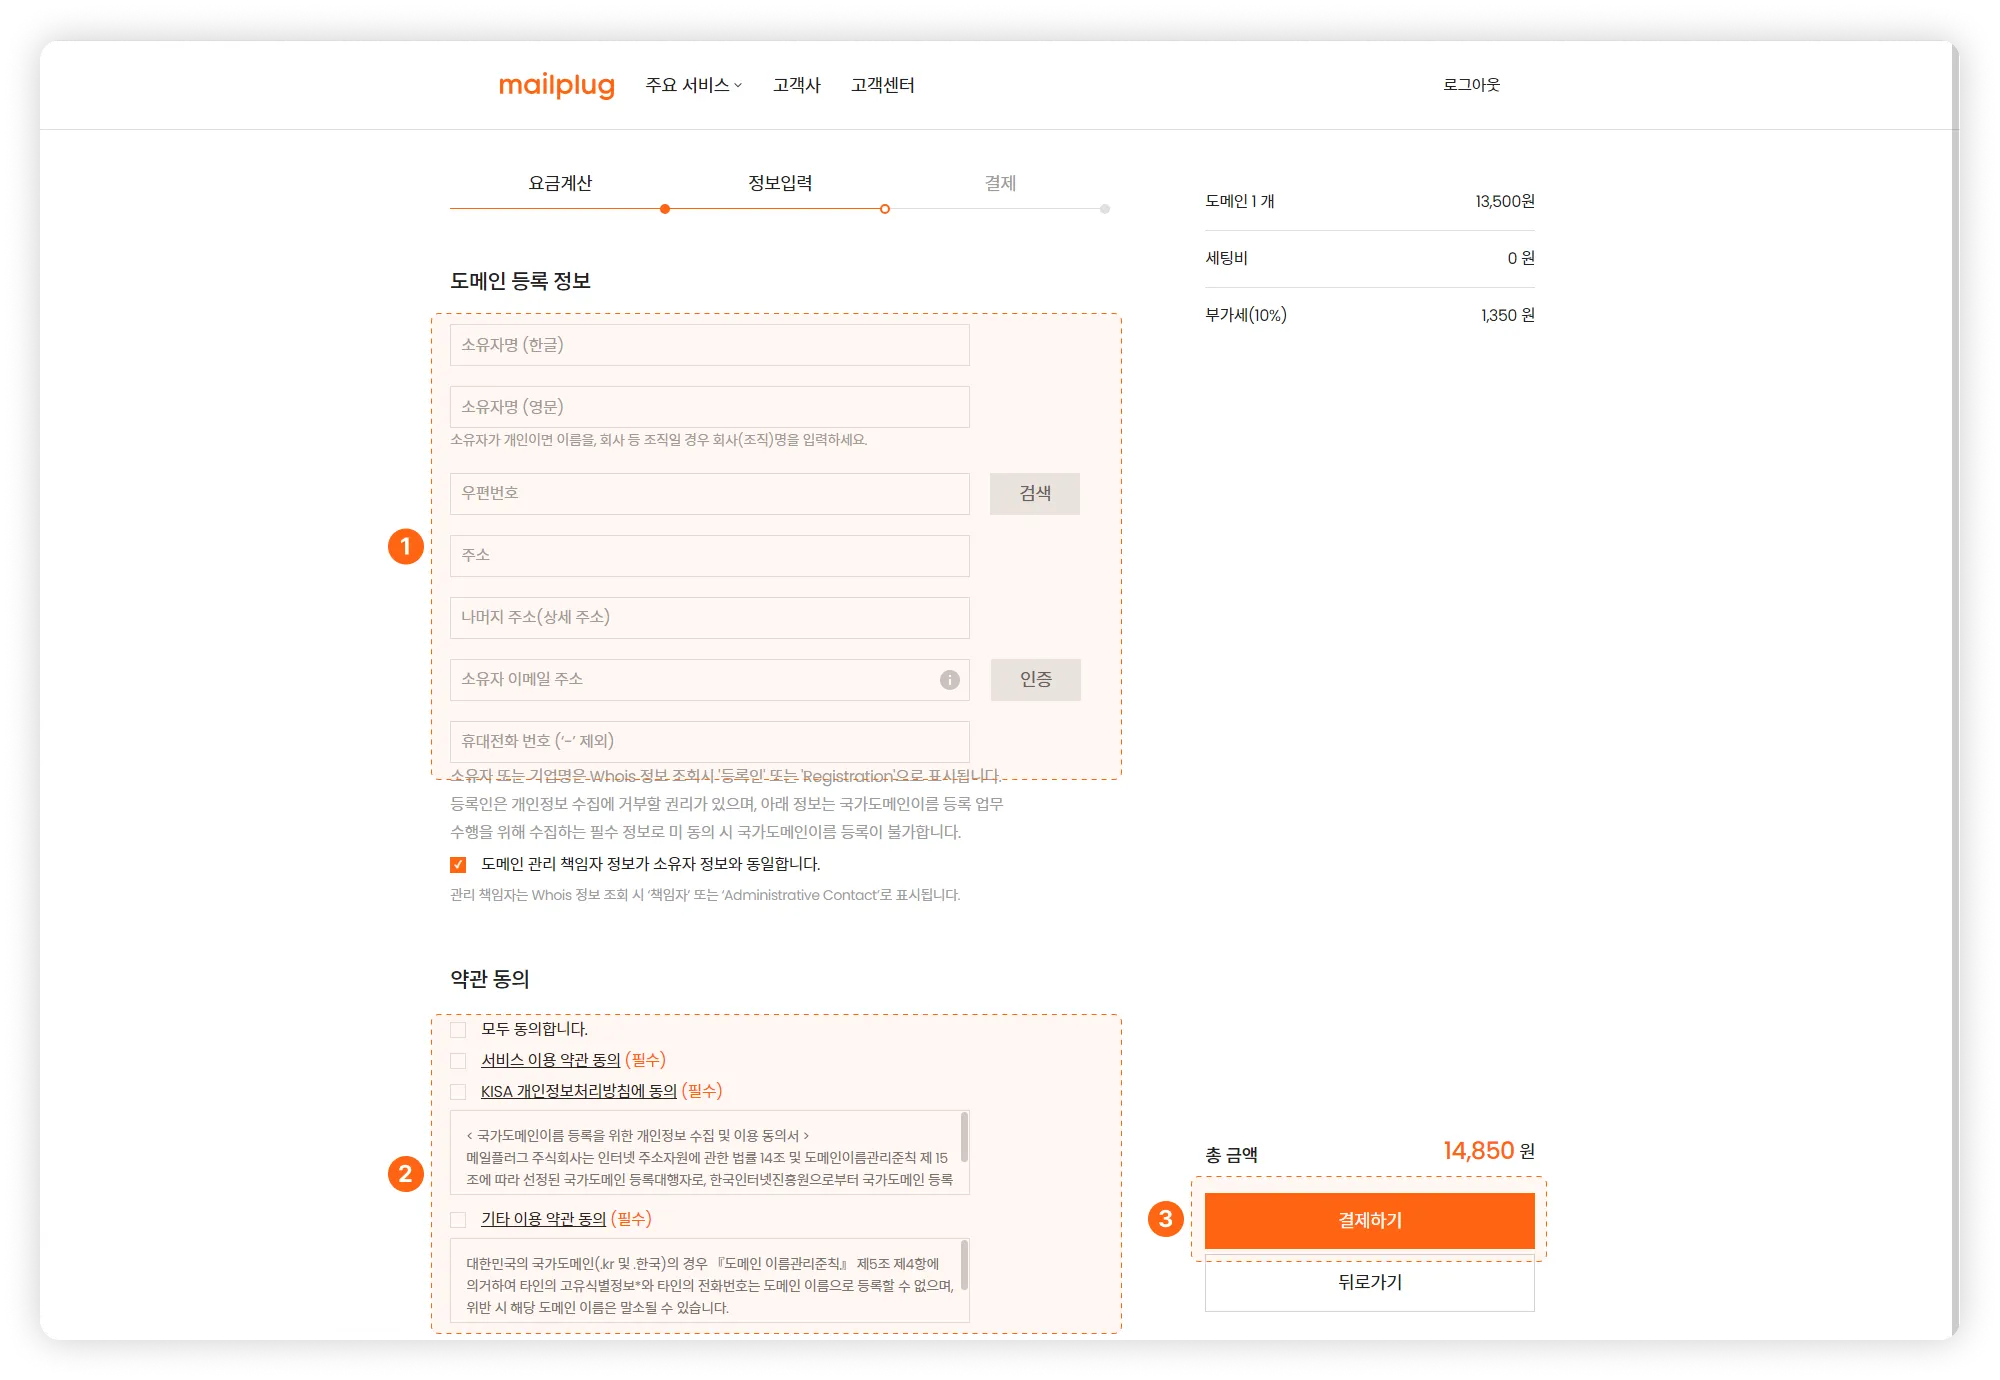Click the 소유자명 (한글) input field
This screenshot has height=1380, width=2000.
(x=709, y=345)
